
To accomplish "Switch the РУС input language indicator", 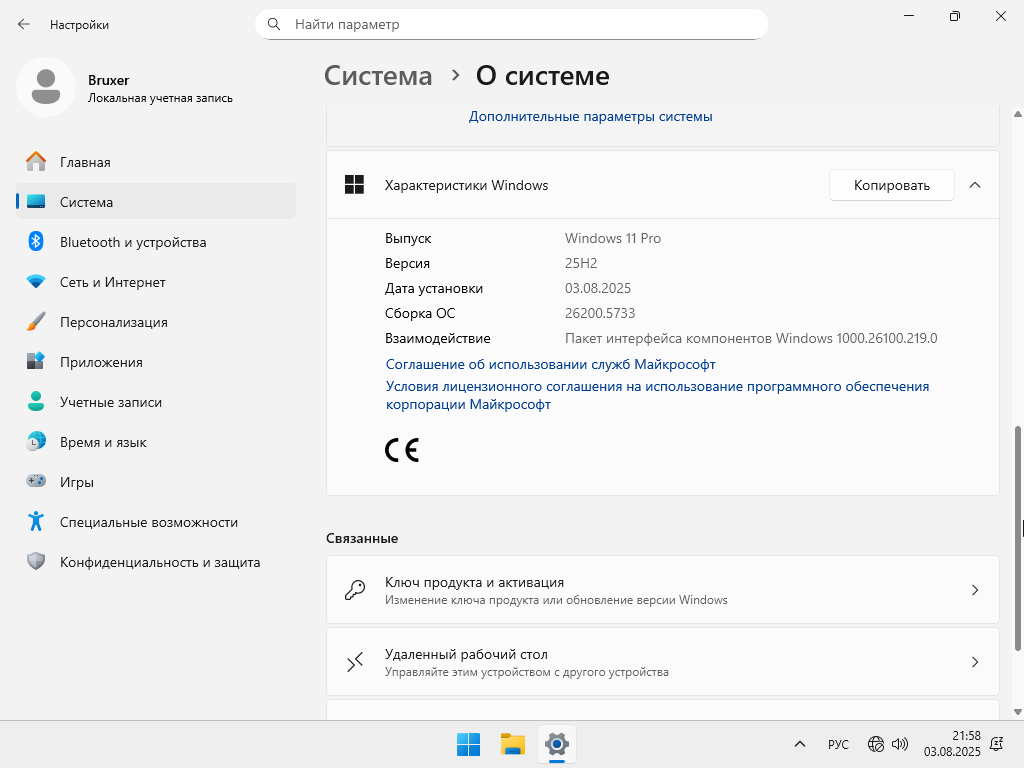I will point(838,744).
